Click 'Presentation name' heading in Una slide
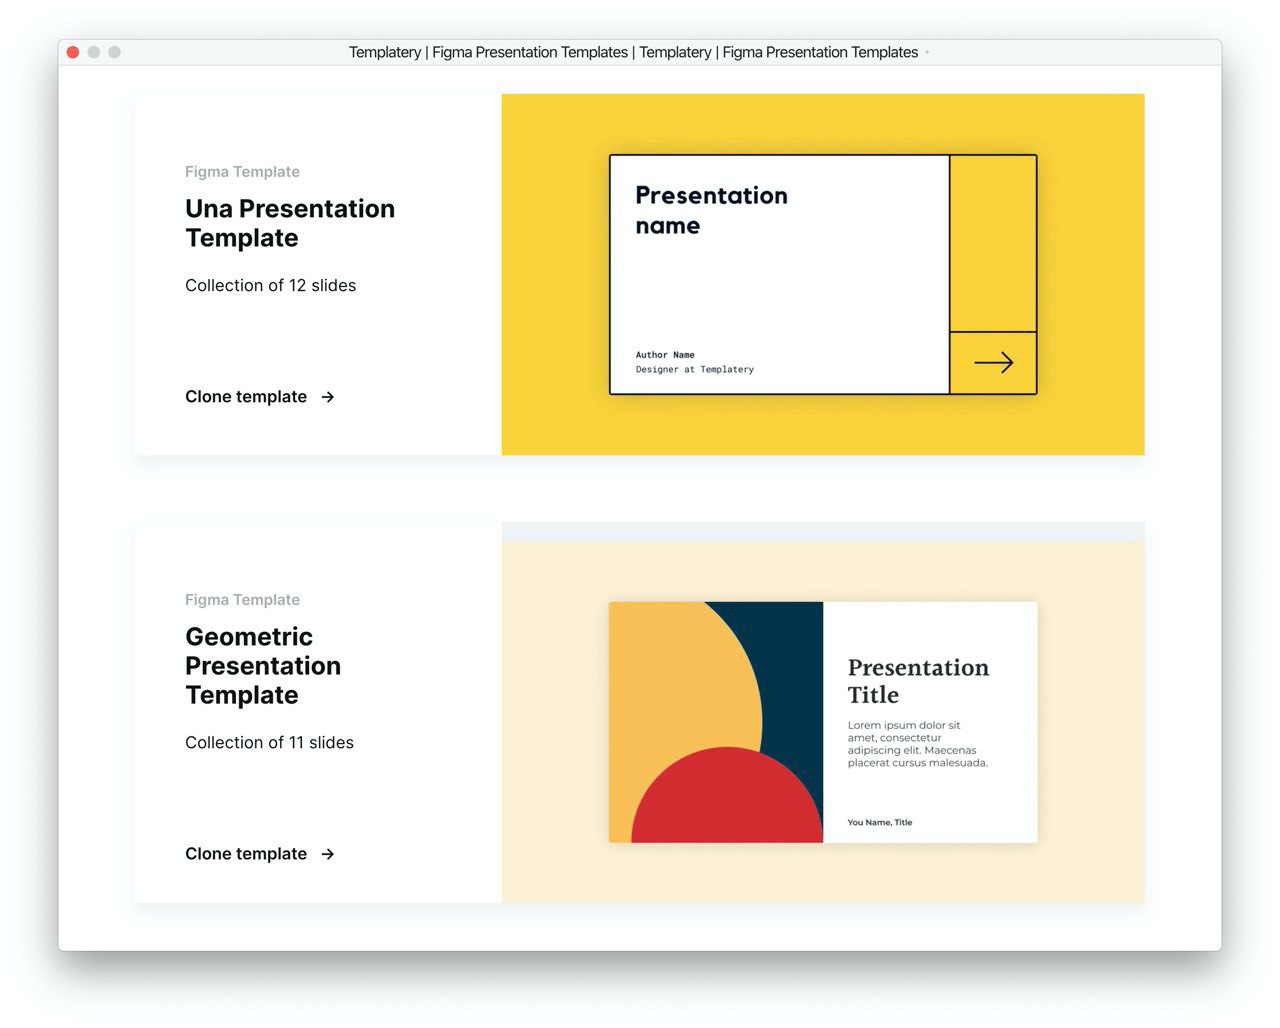 (711, 210)
